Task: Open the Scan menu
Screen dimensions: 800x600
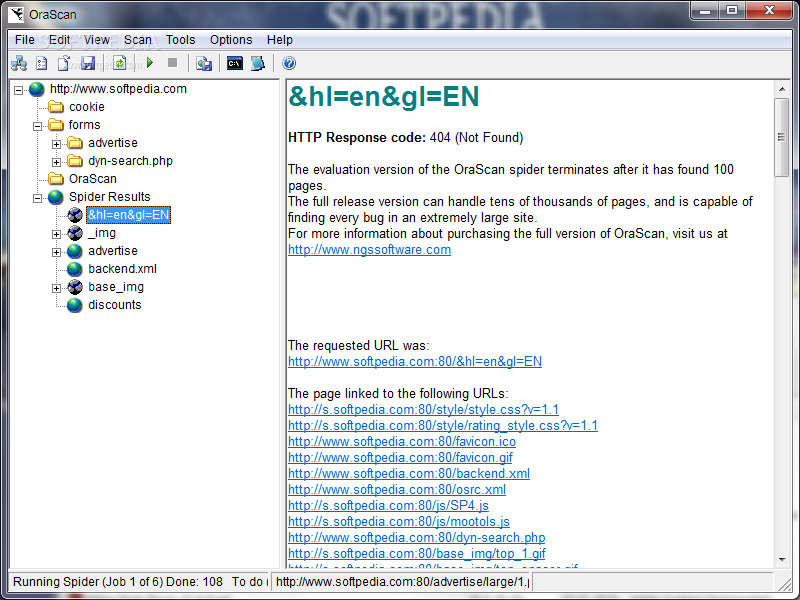Action: coord(138,40)
